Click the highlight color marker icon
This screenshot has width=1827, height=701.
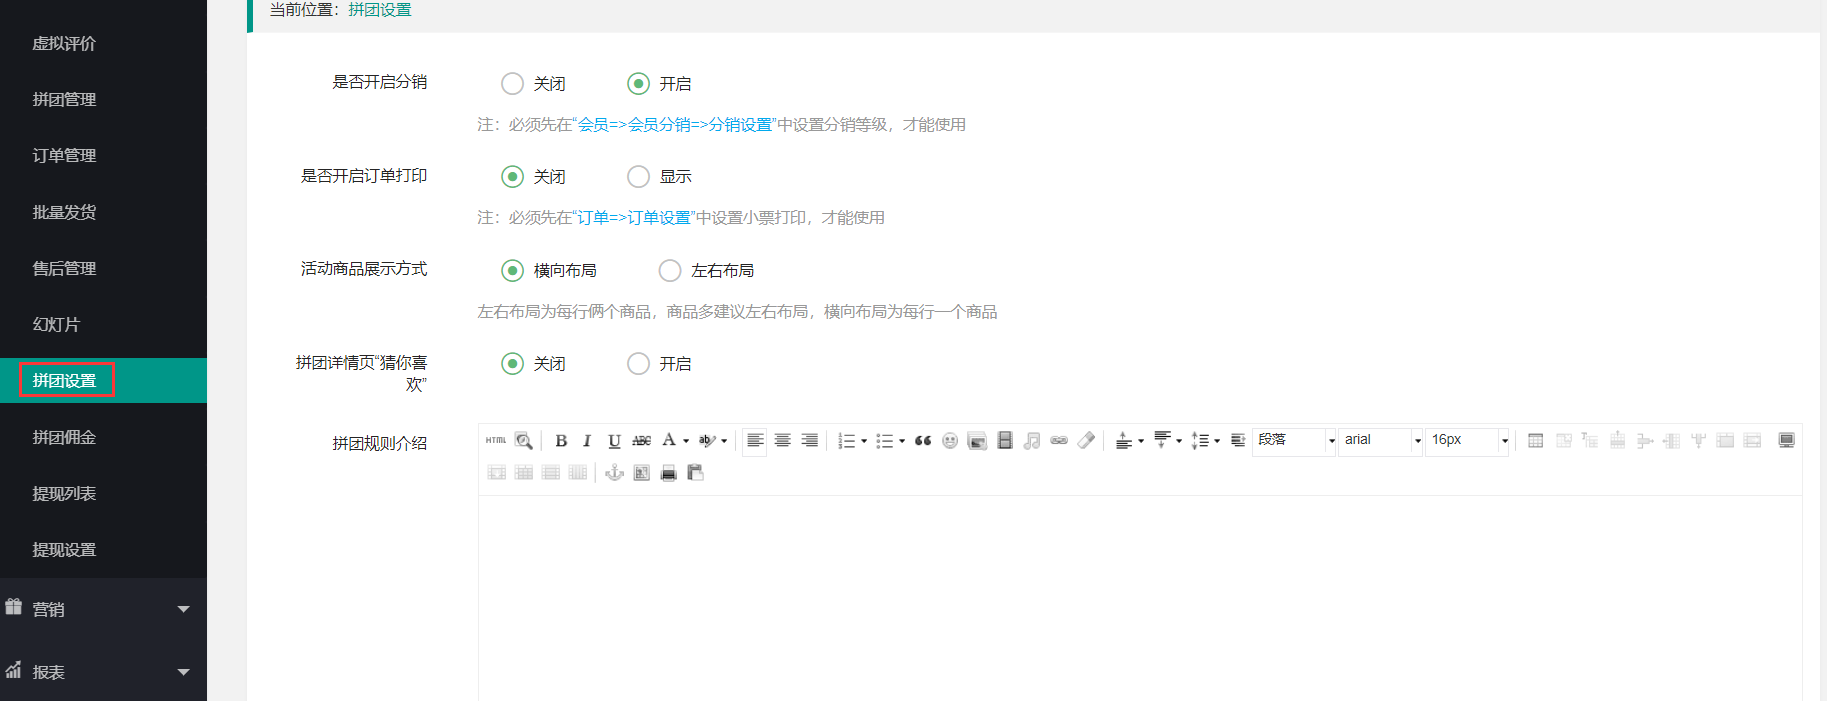pos(707,441)
